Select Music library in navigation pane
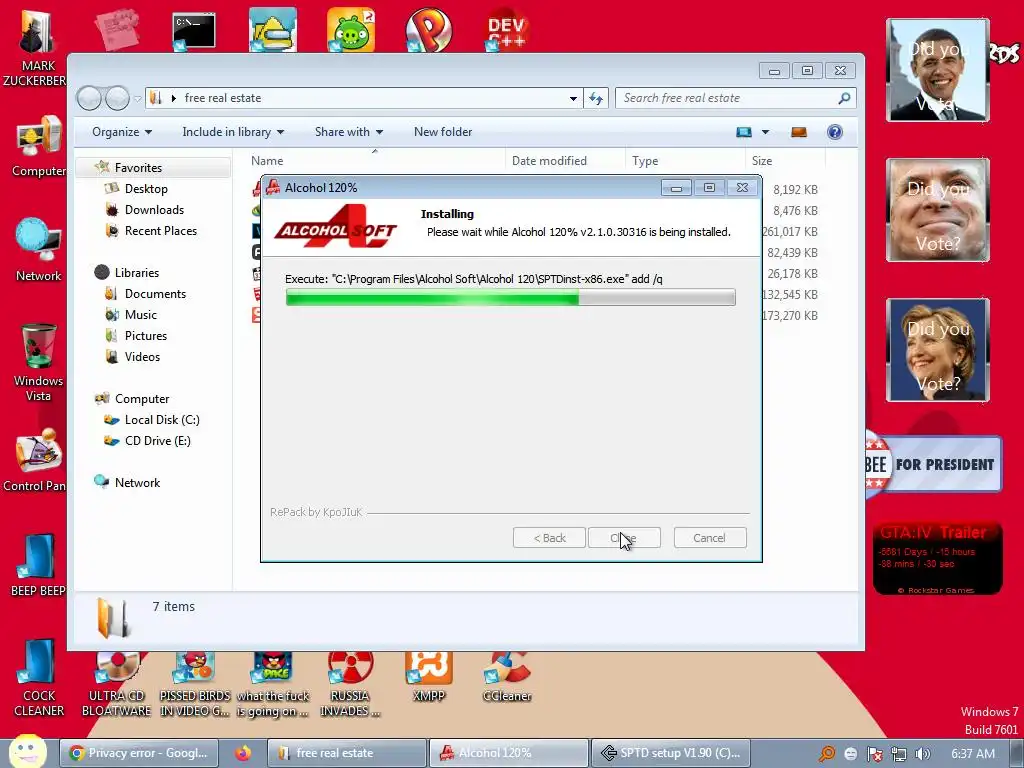 [x=140, y=315]
